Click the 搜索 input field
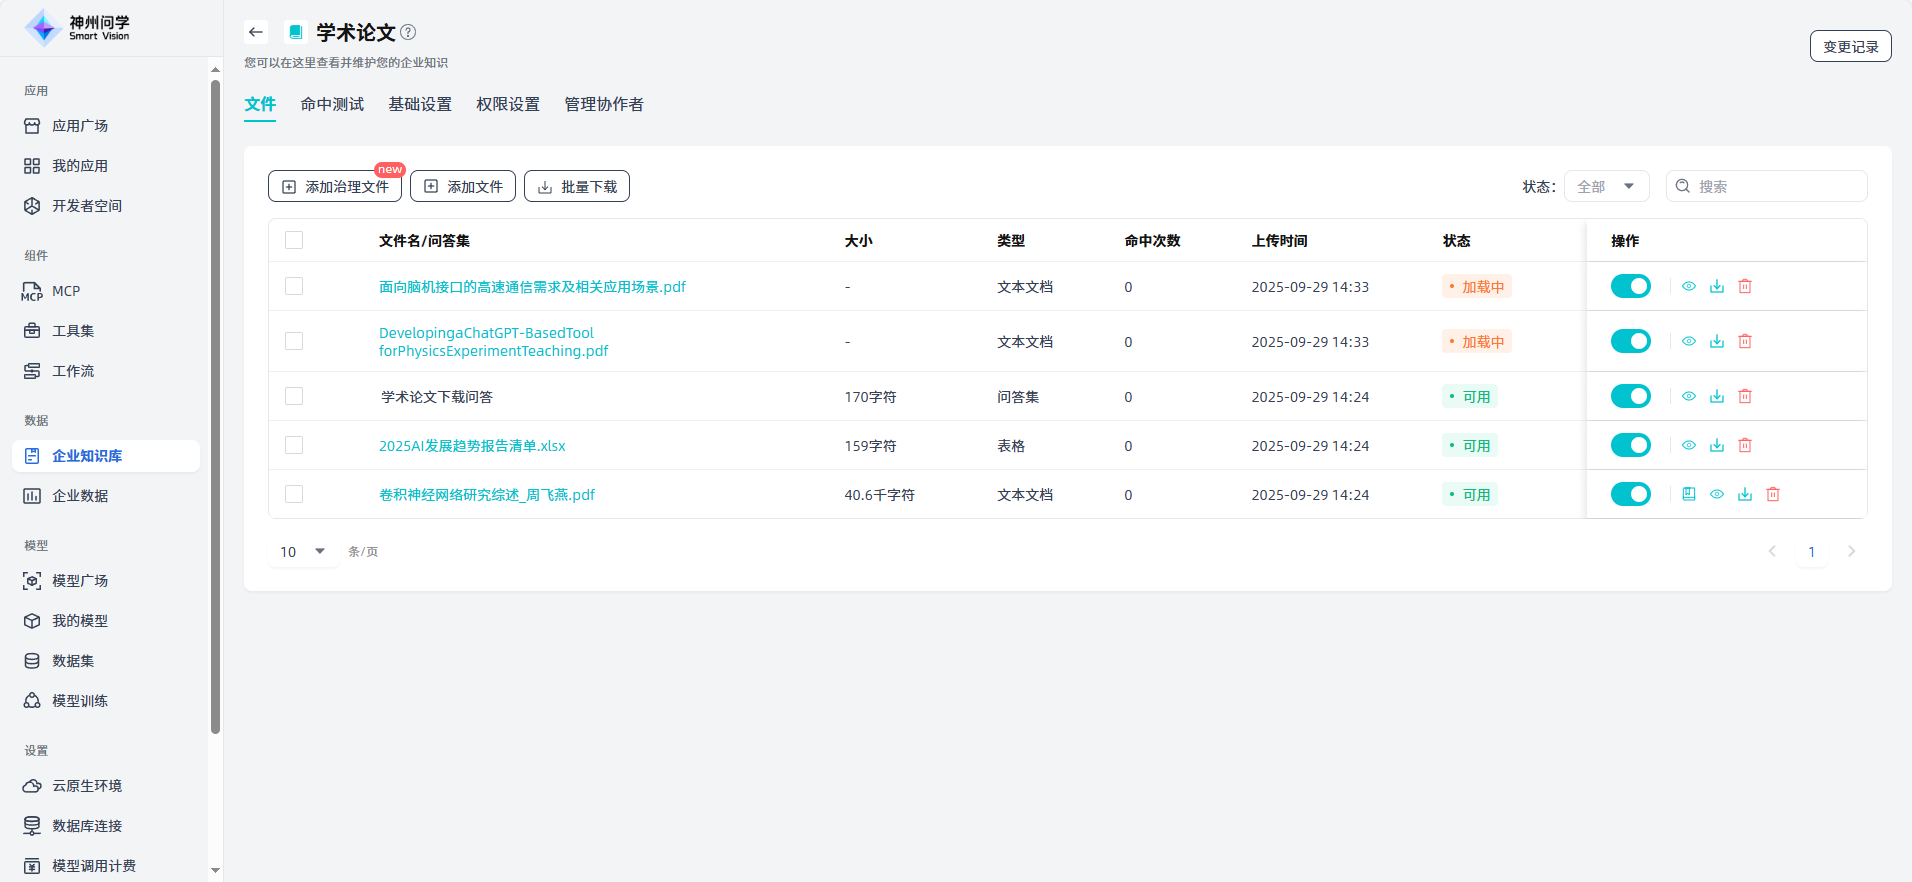 click(1775, 186)
